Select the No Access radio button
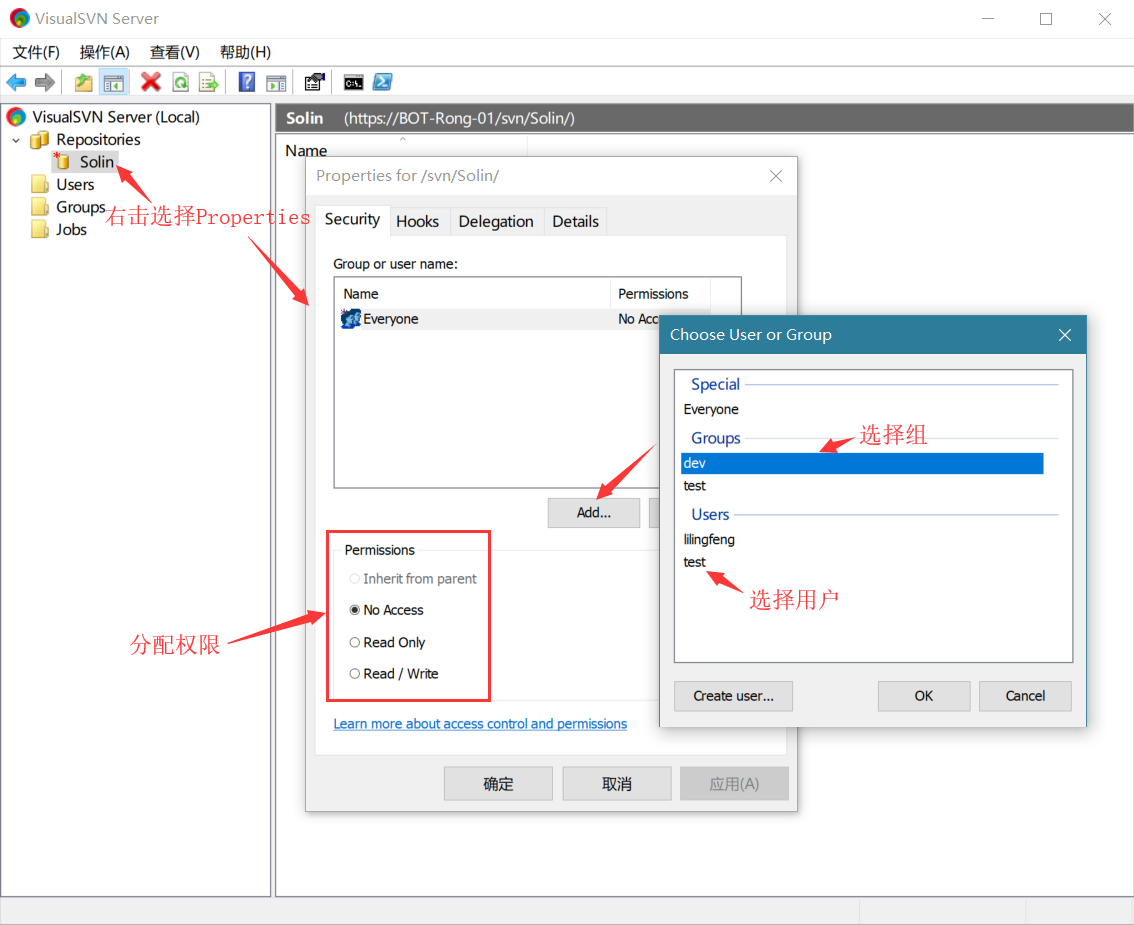The height and width of the screenshot is (925, 1134). tap(354, 610)
